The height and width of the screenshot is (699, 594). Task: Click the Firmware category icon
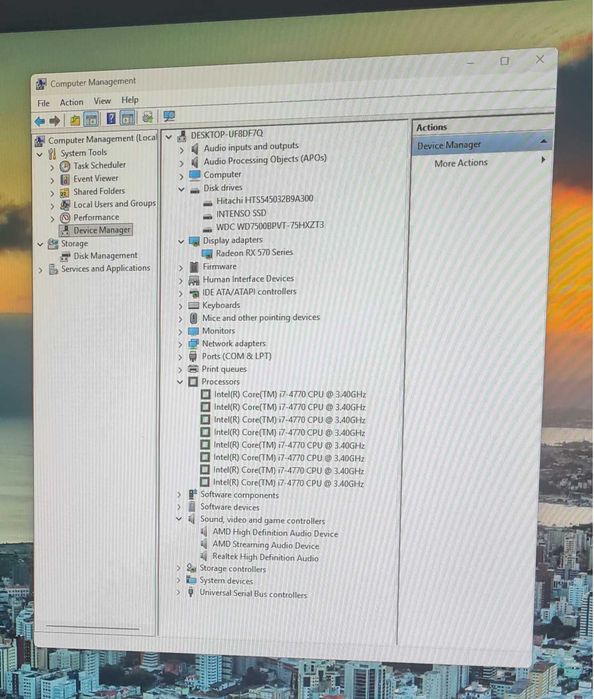tap(194, 267)
